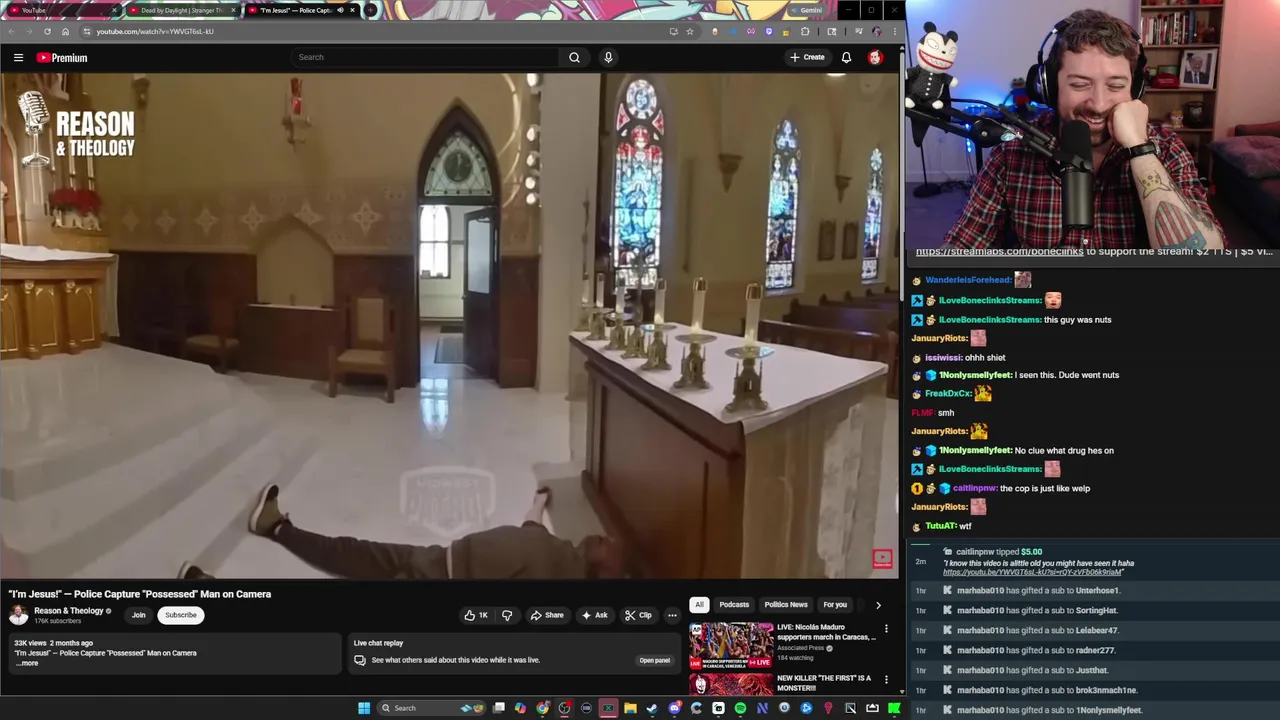Ask about this video

[594, 615]
